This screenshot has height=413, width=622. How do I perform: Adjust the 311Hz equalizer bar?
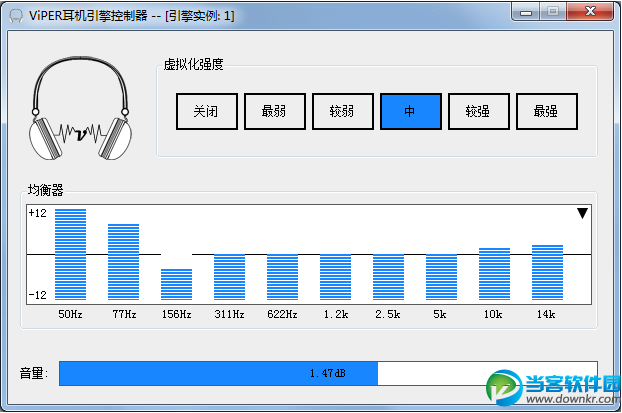tap(229, 277)
